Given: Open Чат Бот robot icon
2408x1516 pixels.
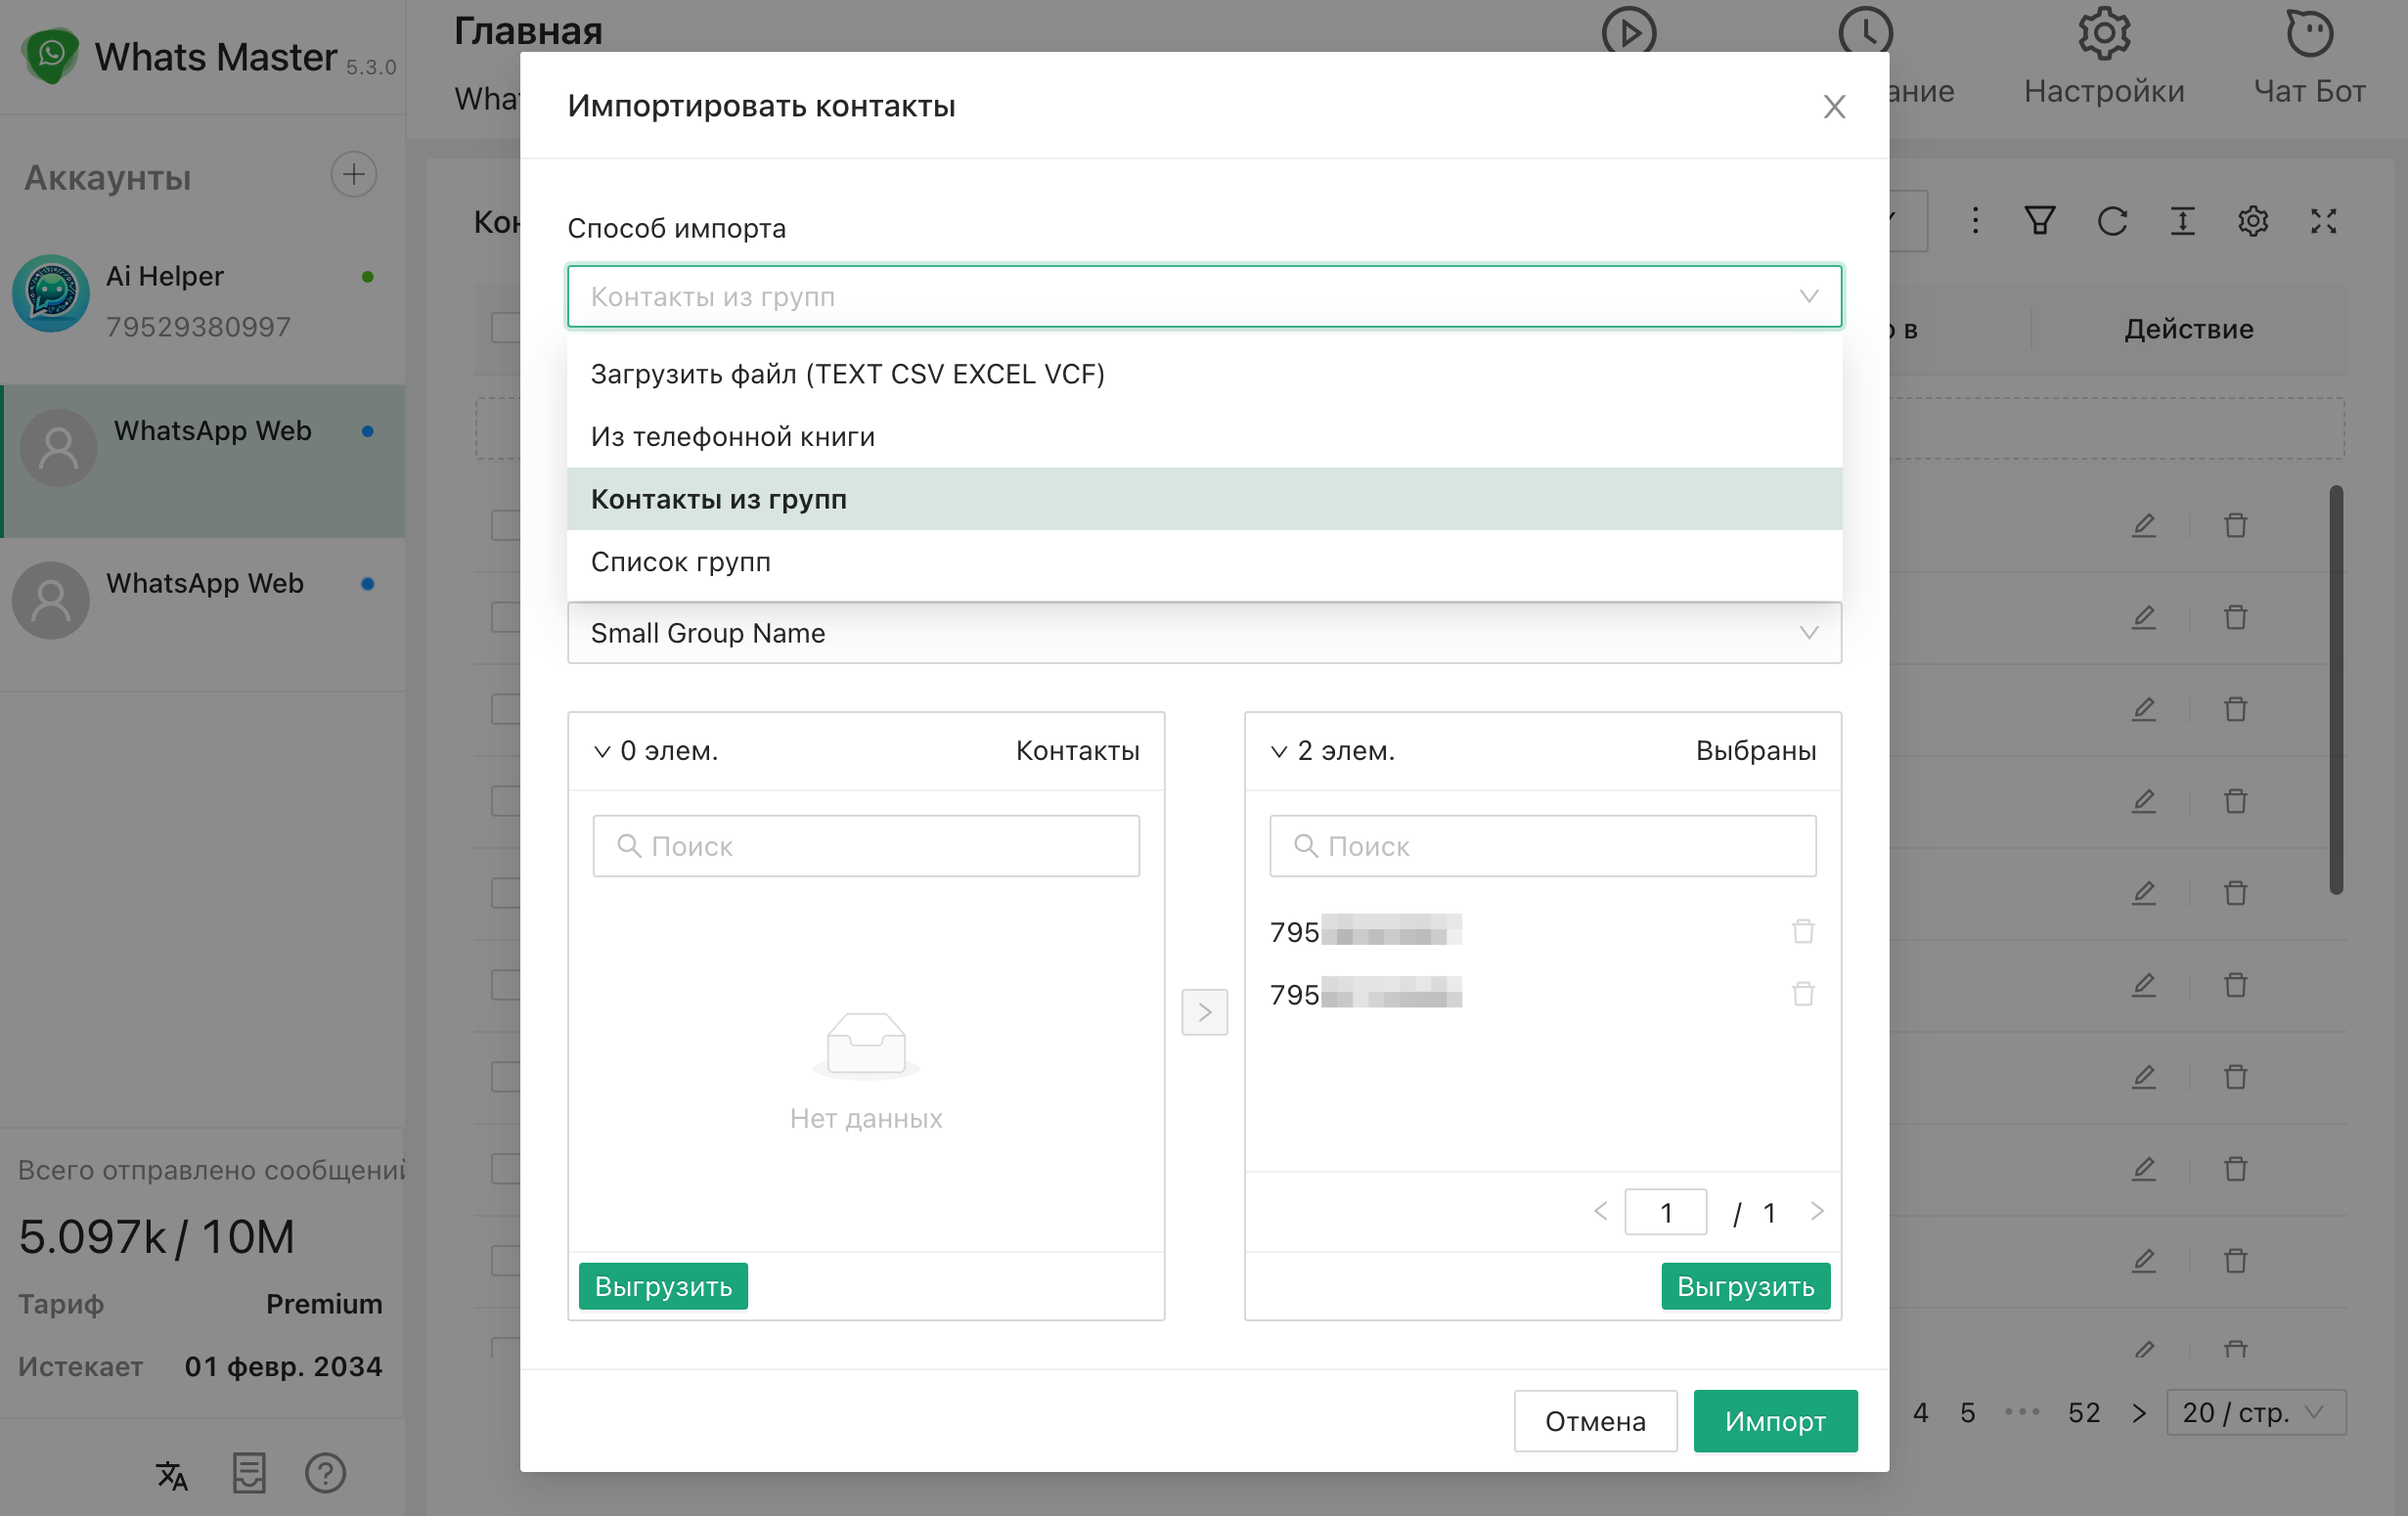Looking at the screenshot, I should pos(2308,36).
